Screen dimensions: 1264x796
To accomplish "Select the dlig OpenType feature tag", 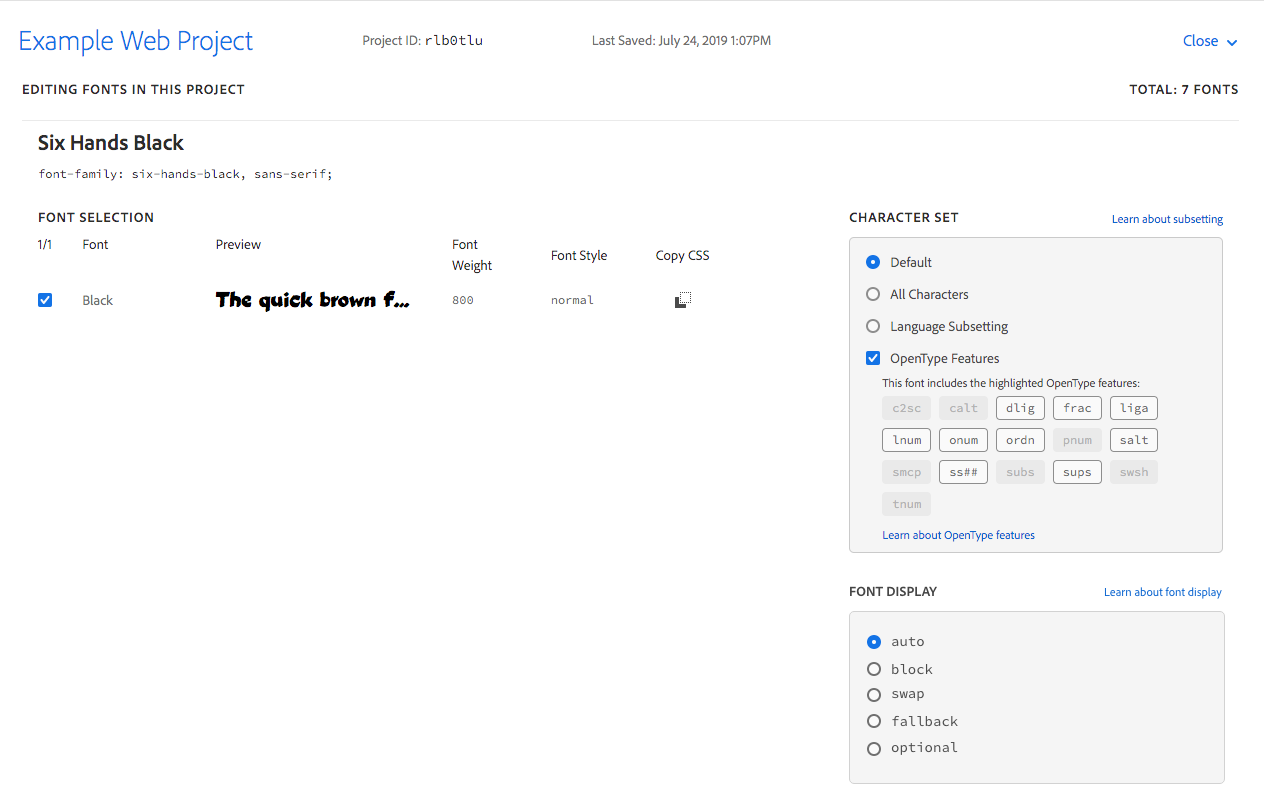I will (1020, 407).
